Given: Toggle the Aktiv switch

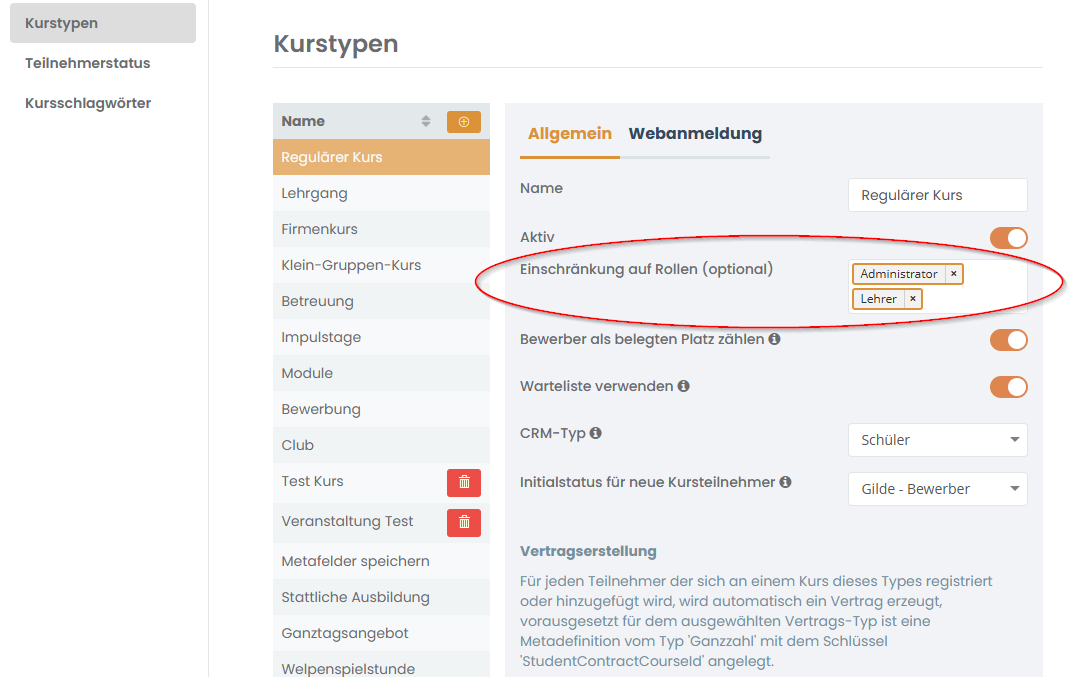Looking at the screenshot, I should coord(1008,237).
